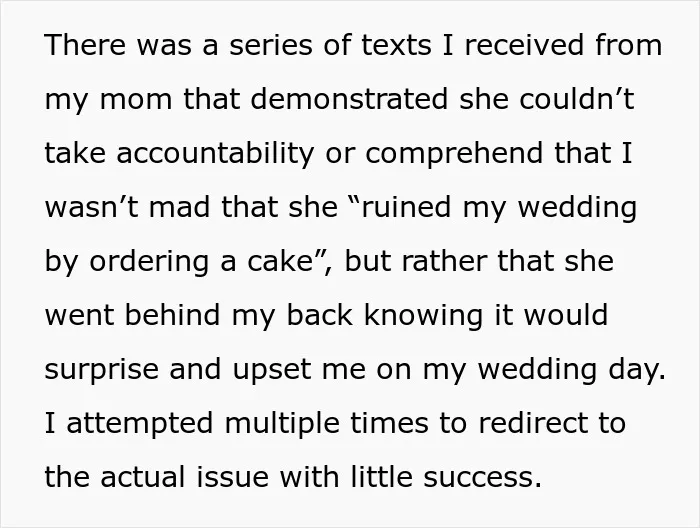Click the word "received" in the first line
The height and width of the screenshot is (528, 700).
524,45
